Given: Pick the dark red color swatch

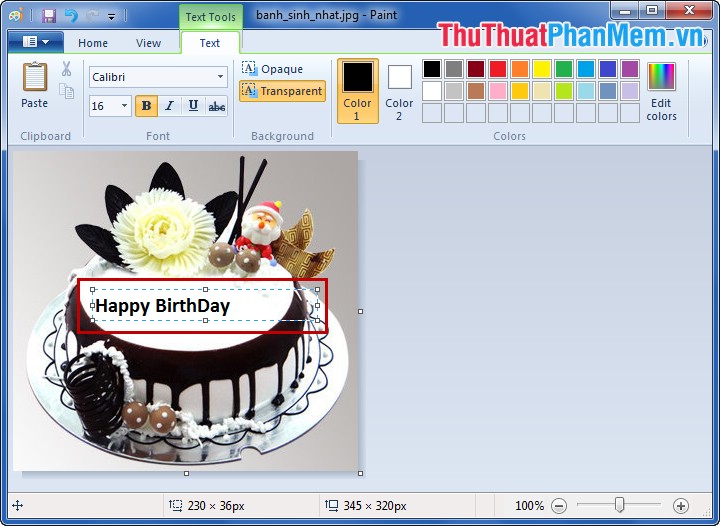Looking at the screenshot, I should pyautogui.click(x=476, y=69).
